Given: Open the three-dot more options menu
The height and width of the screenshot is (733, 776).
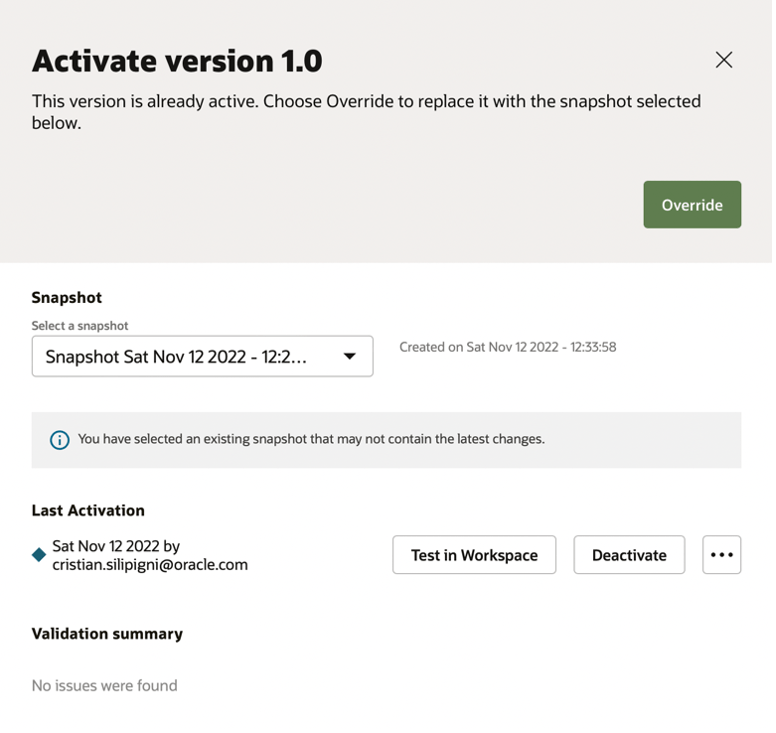Looking at the screenshot, I should [x=721, y=555].
